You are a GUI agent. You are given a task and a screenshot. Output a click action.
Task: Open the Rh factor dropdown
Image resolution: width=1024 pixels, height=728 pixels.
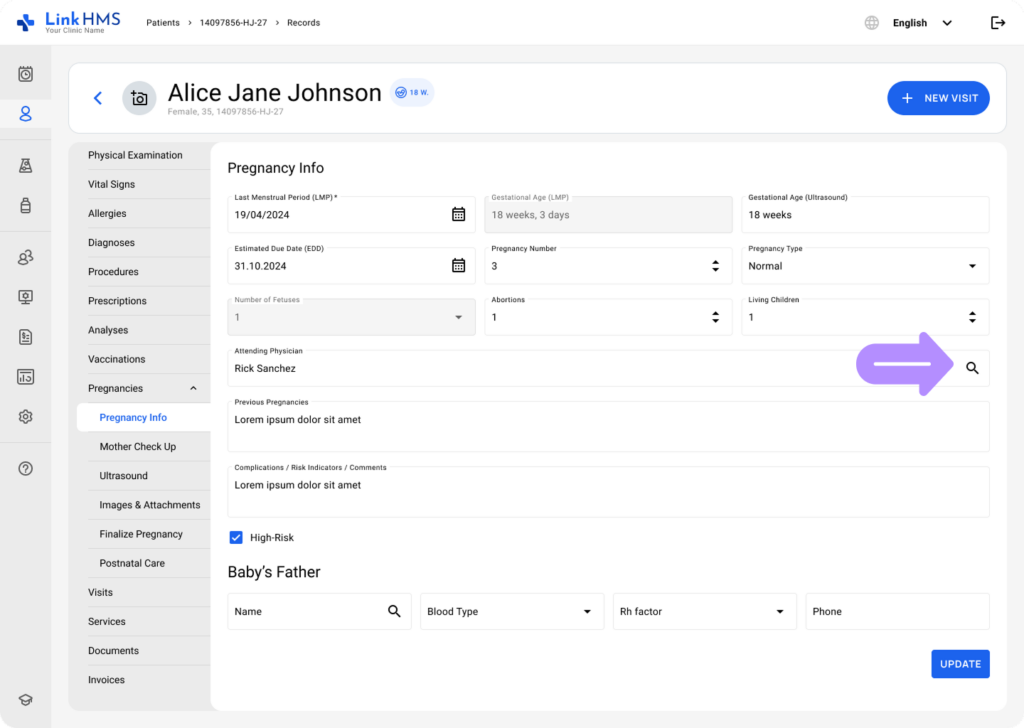(779, 612)
